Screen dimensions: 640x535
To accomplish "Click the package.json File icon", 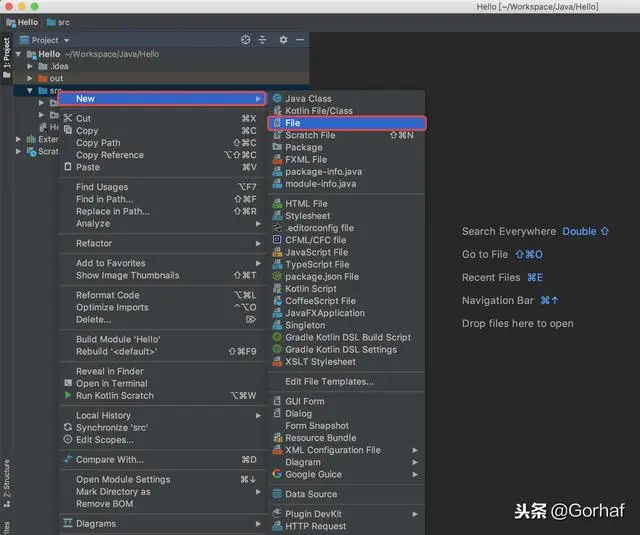I will click(x=277, y=276).
